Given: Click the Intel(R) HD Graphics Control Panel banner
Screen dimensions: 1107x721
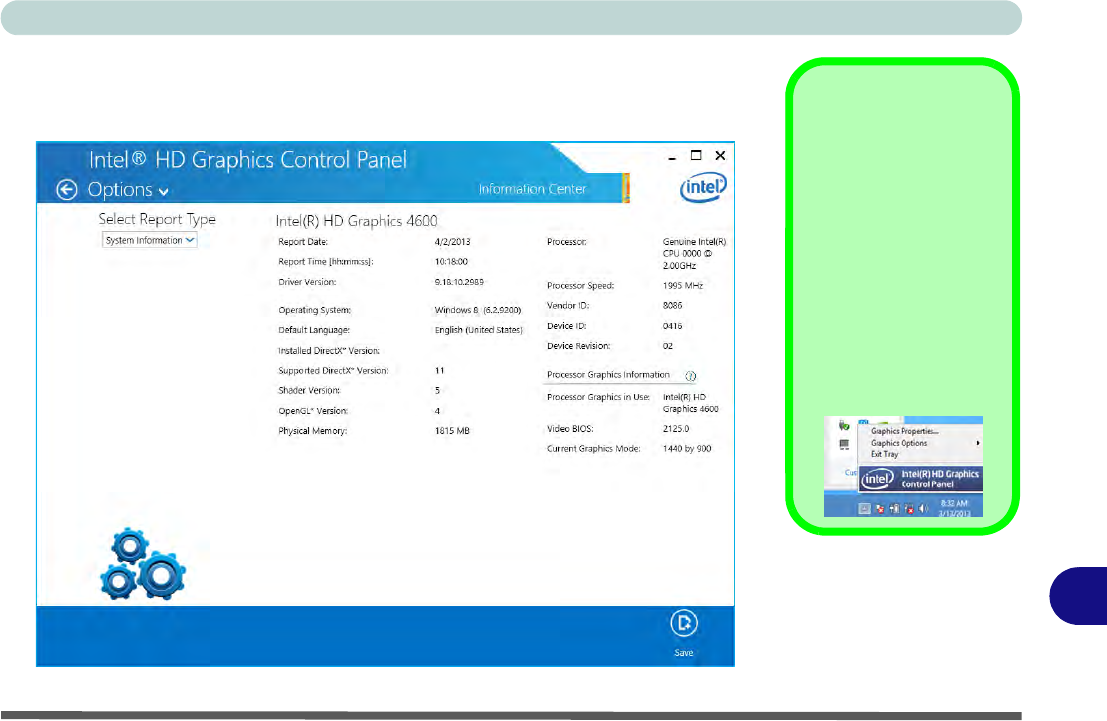Looking at the screenshot, I should point(921,479).
